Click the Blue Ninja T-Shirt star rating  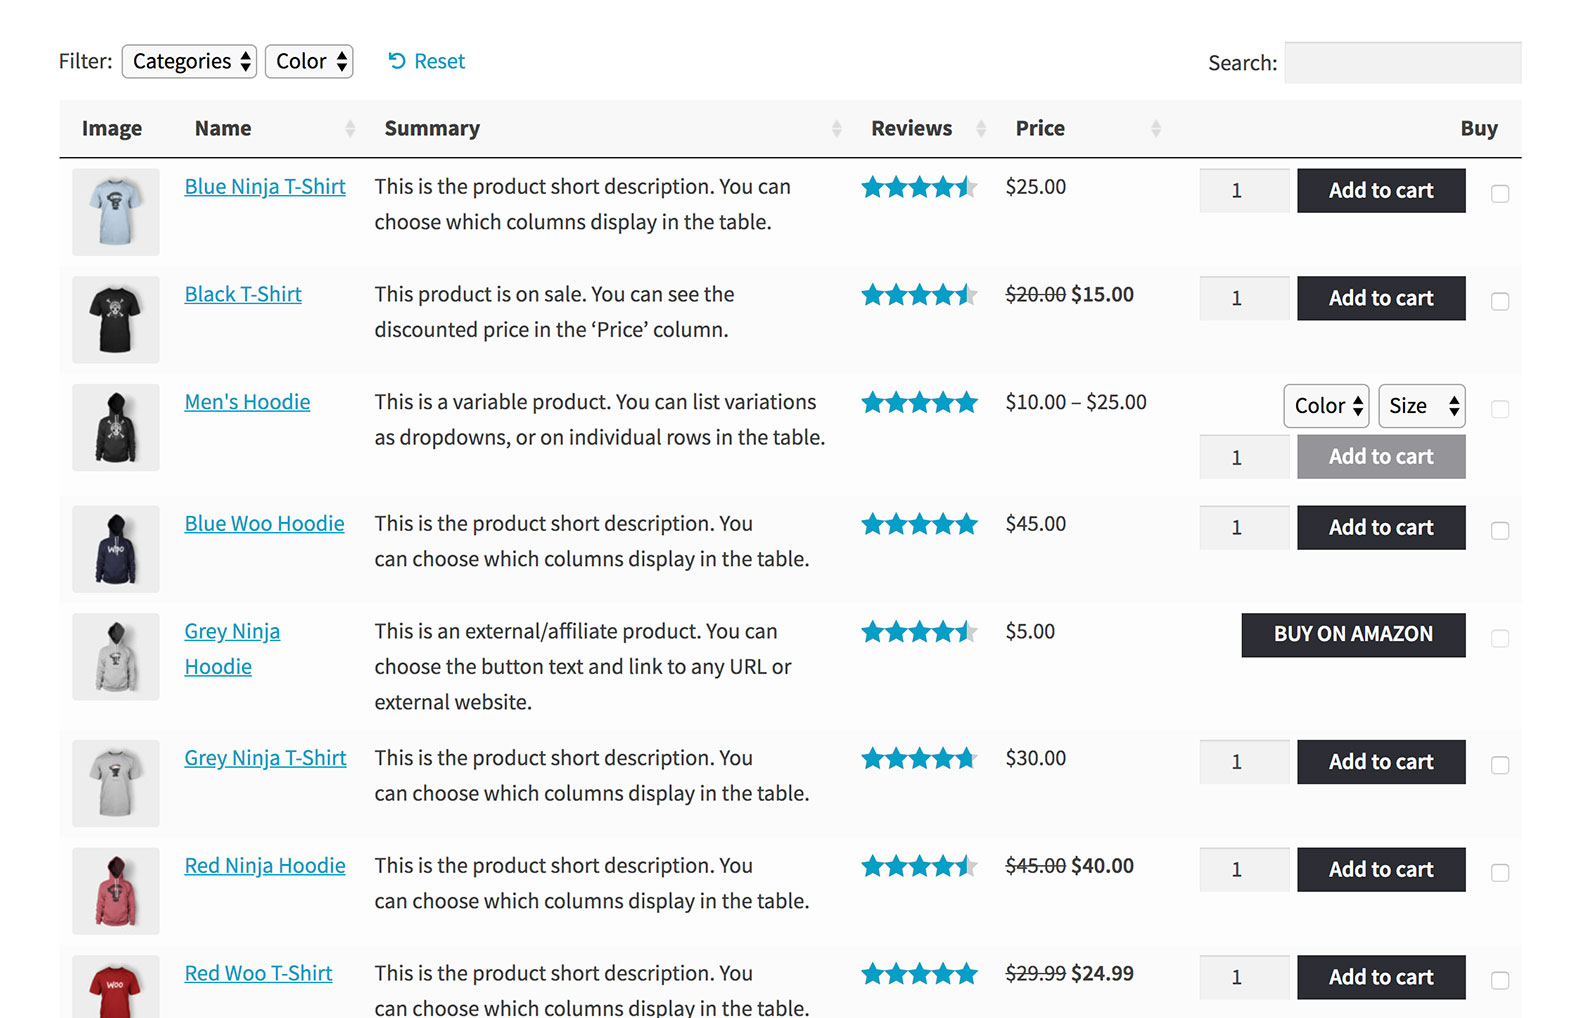918,187
